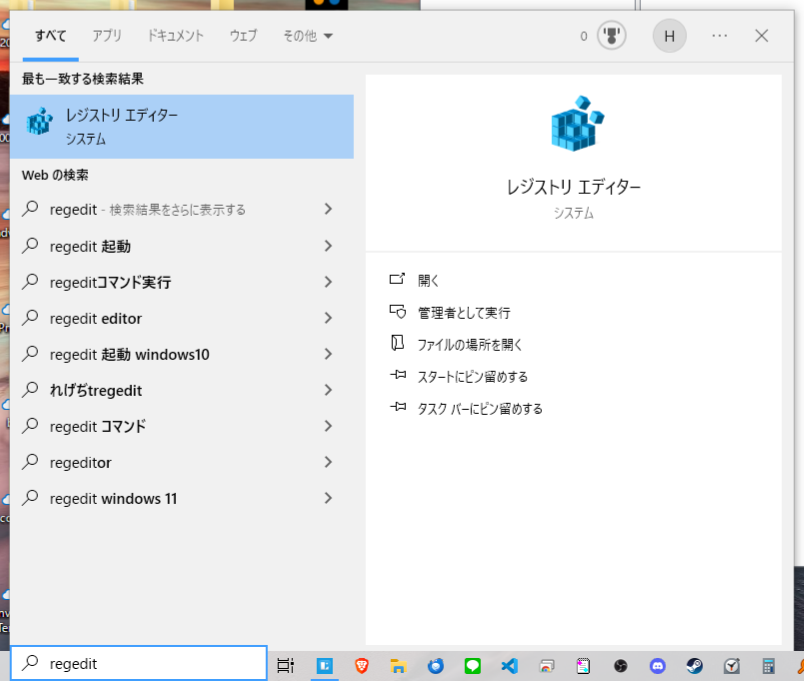Image resolution: width=804 pixels, height=681 pixels.
Task: Click the search magnifier beside 'regedit editor'
Action: [x=30, y=318]
